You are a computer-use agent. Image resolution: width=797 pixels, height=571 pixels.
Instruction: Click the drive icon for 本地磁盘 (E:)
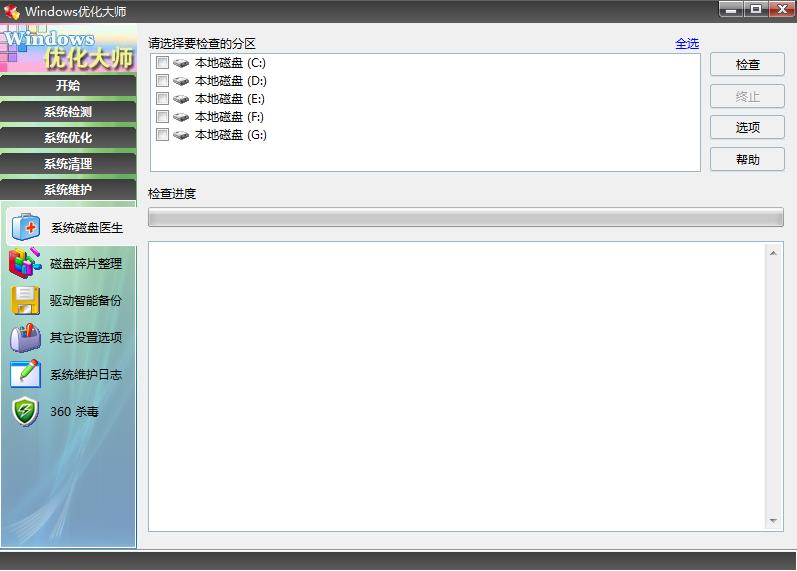pos(180,99)
